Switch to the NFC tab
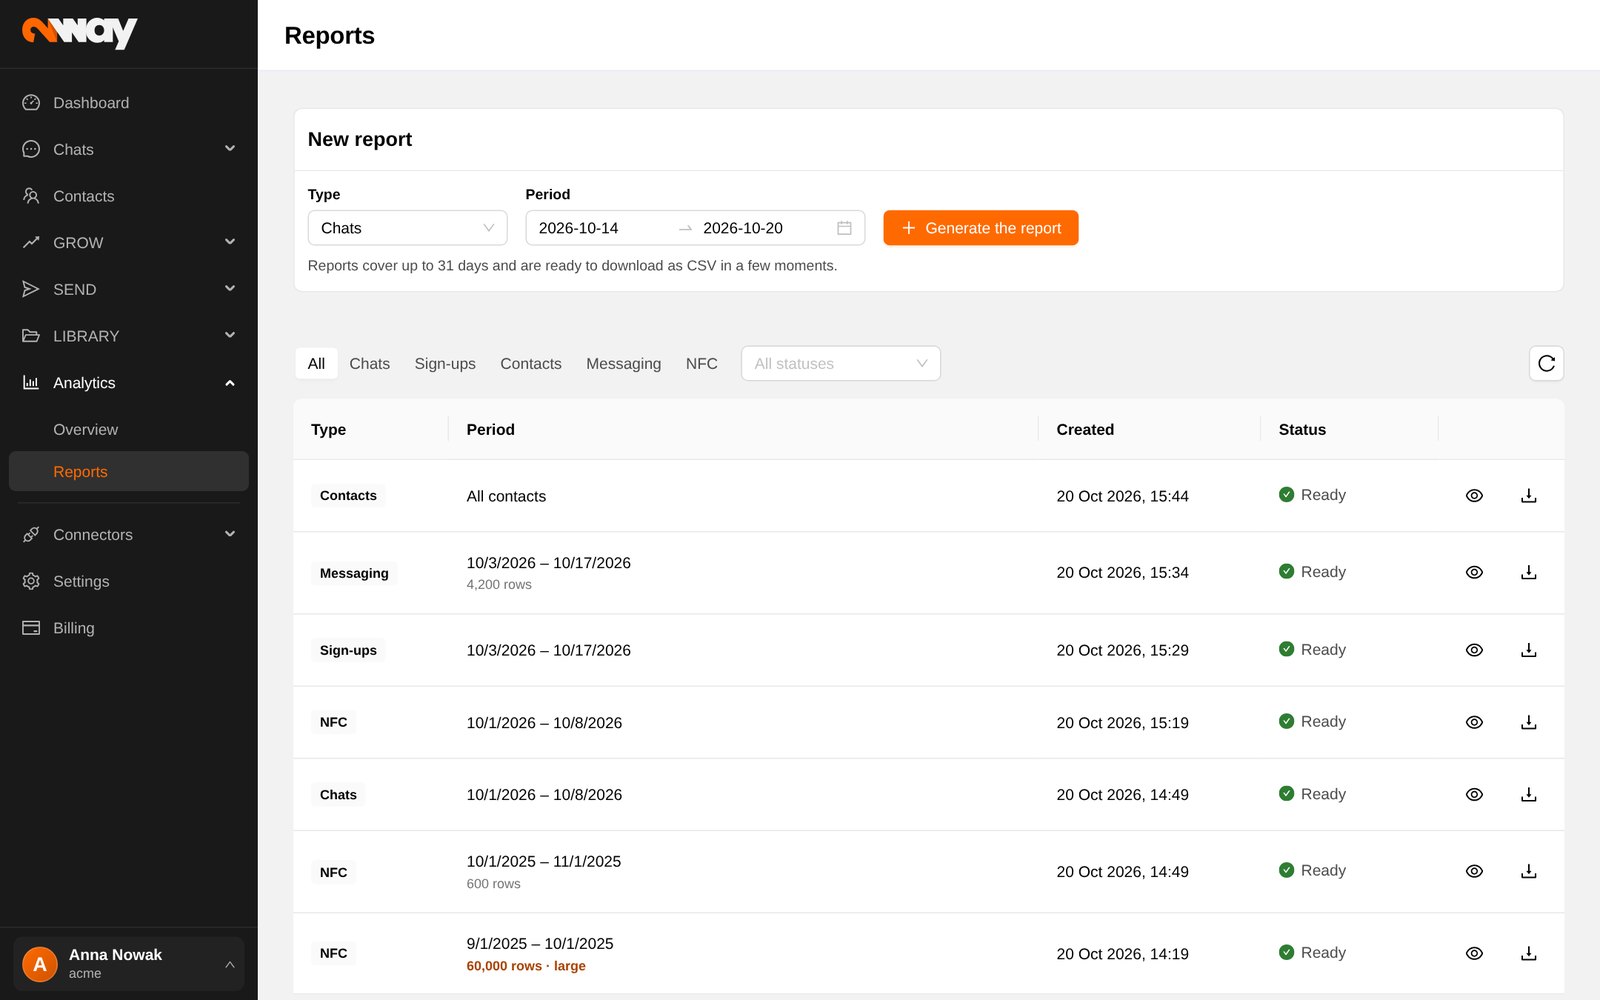Viewport: 1600px width, 1000px height. point(701,364)
